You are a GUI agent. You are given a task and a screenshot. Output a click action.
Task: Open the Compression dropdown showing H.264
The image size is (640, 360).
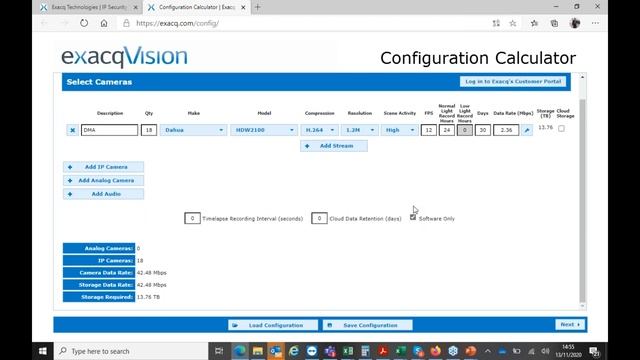(x=320, y=130)
